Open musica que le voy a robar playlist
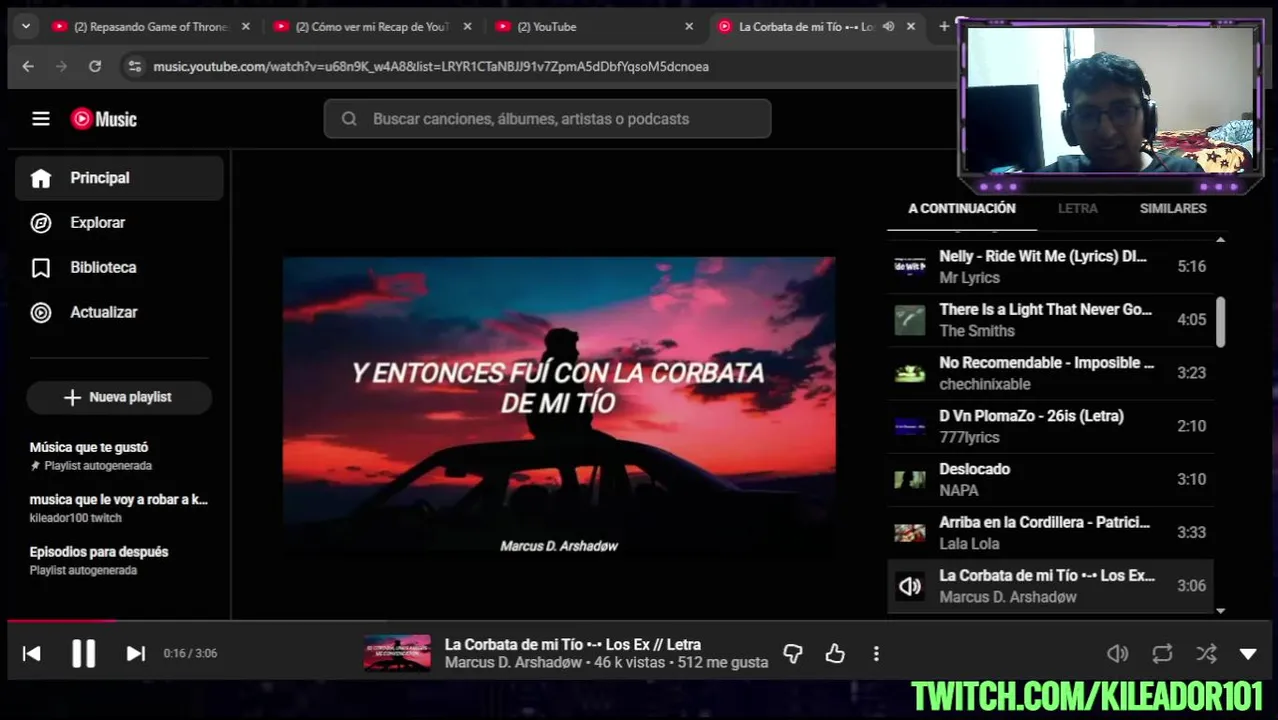The height and width of the screenshot is (720, 1278). (119, 508)
